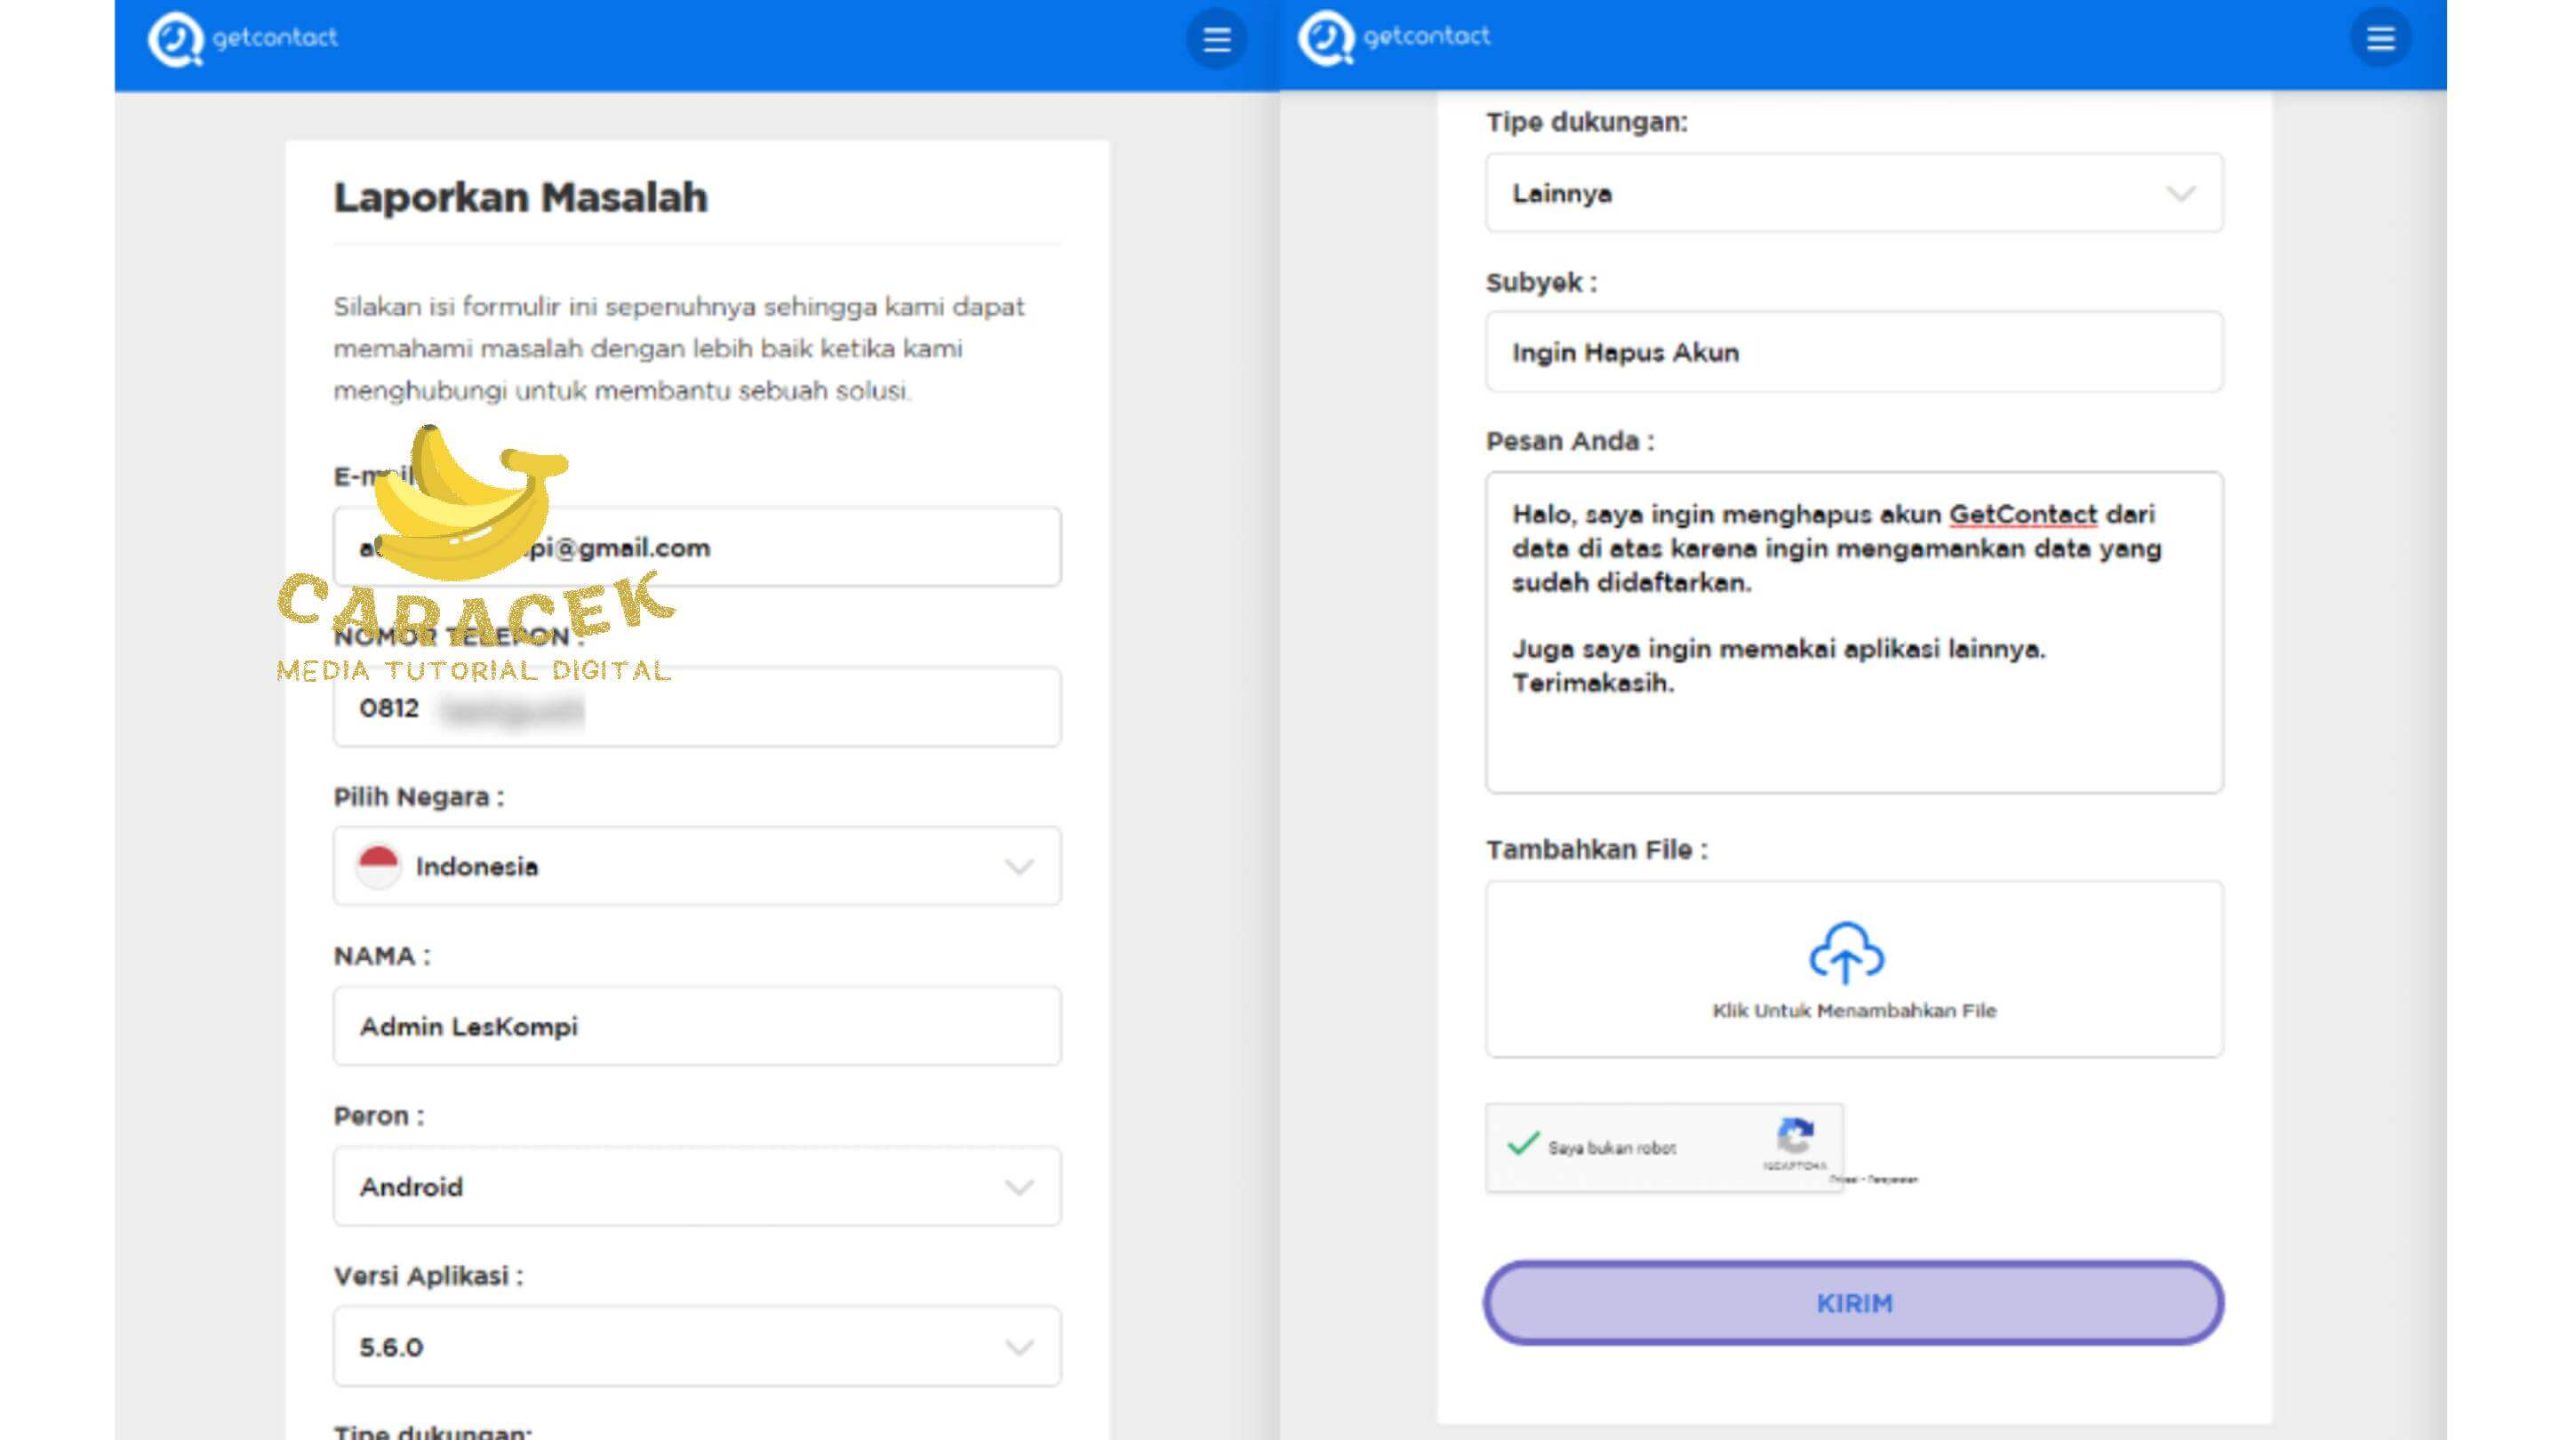2560x1440 pixels.
Task: Click the reCAPTCHA logo icon
Action: pos(1794,1137)
